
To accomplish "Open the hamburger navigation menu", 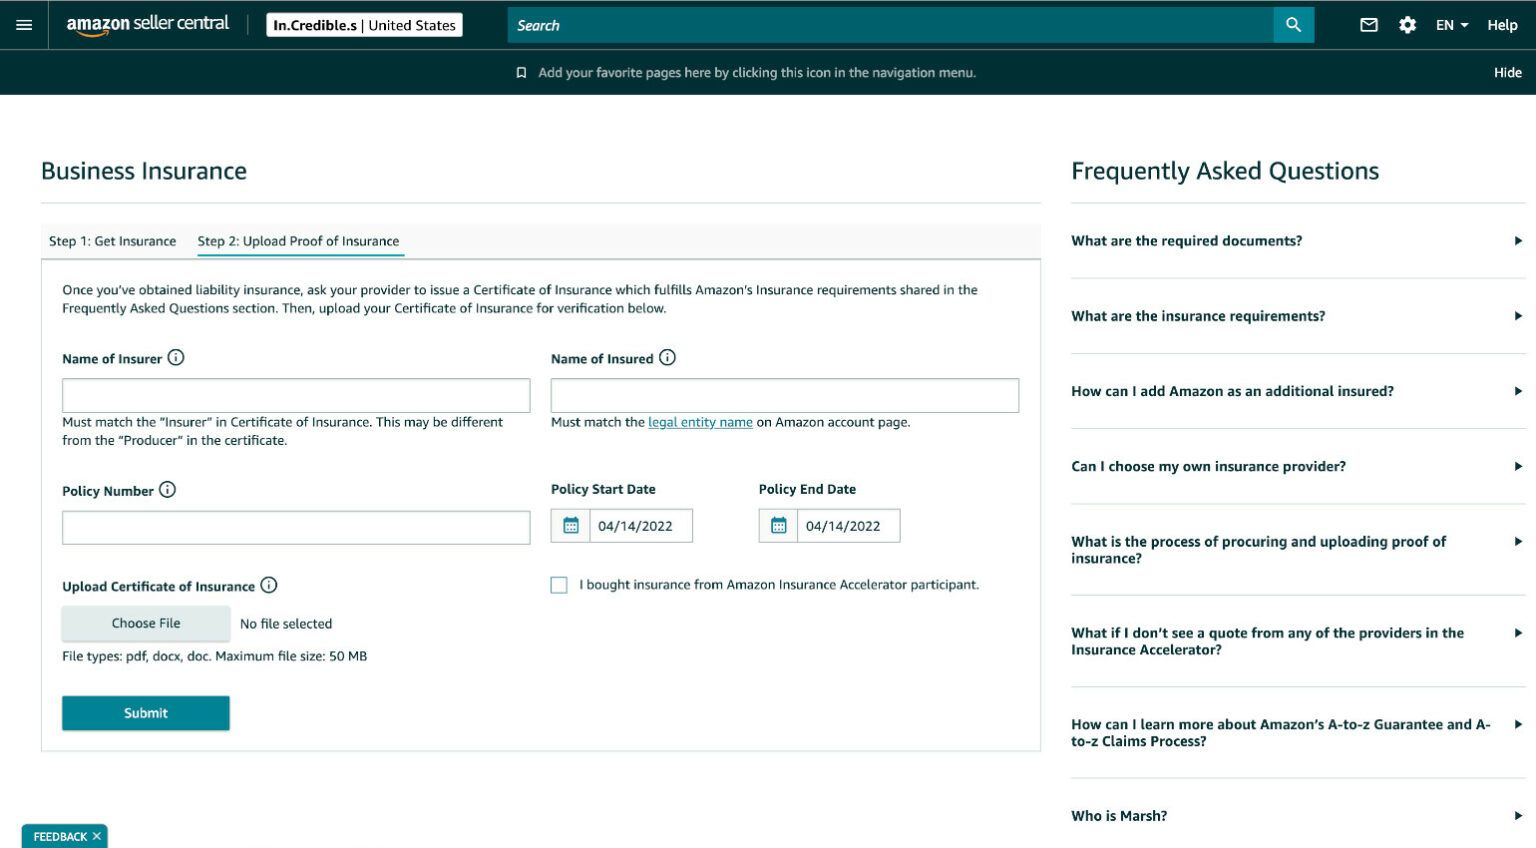I will (24, 25).
